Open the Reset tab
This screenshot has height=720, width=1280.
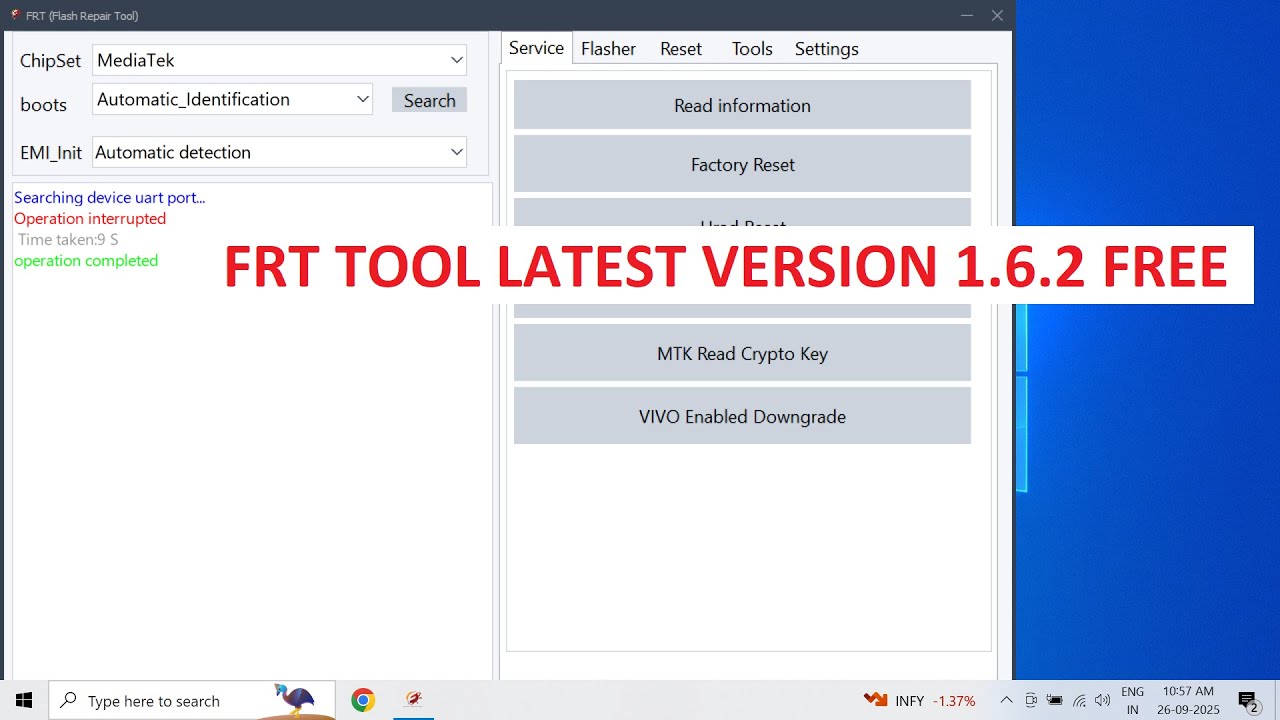tap(681, 49)
